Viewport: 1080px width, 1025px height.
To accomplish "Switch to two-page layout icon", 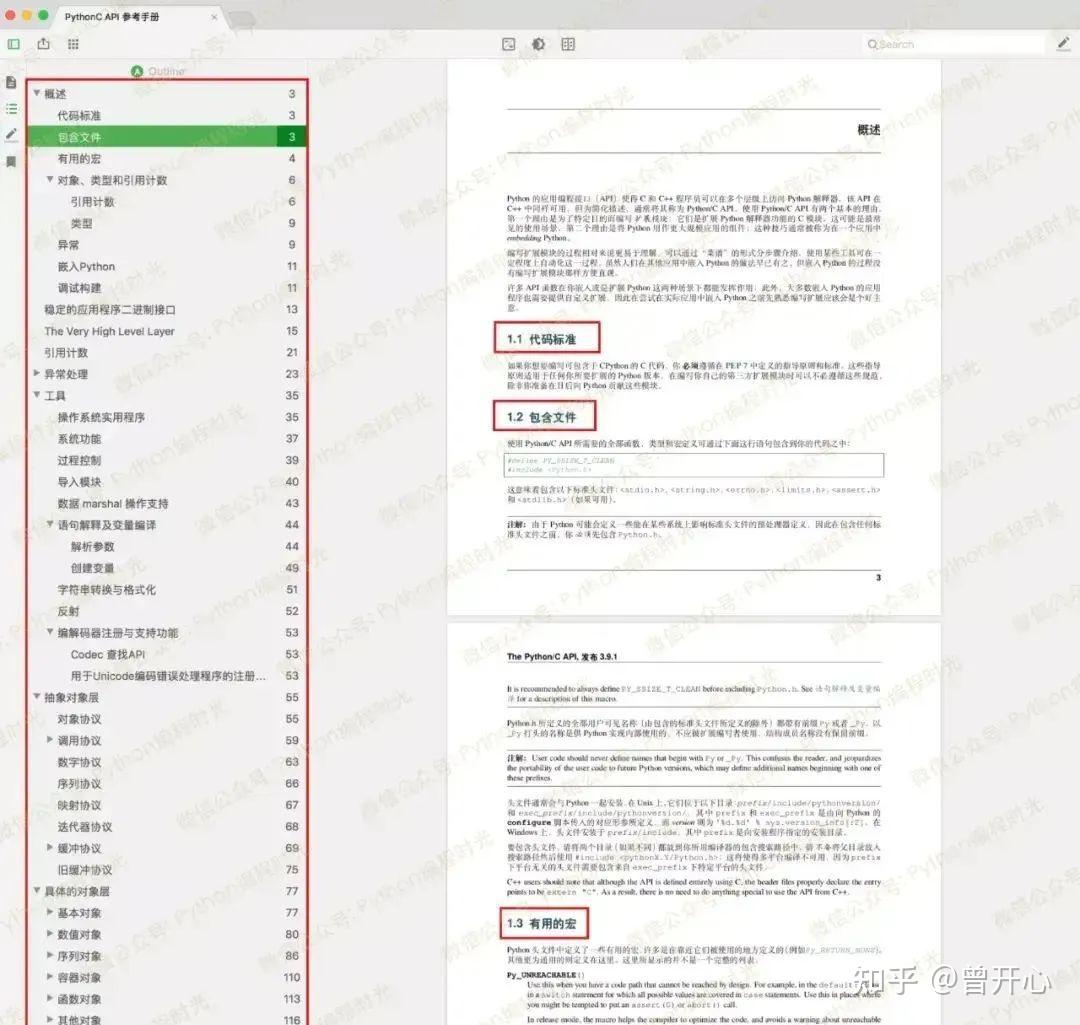I will click(568, 44).
